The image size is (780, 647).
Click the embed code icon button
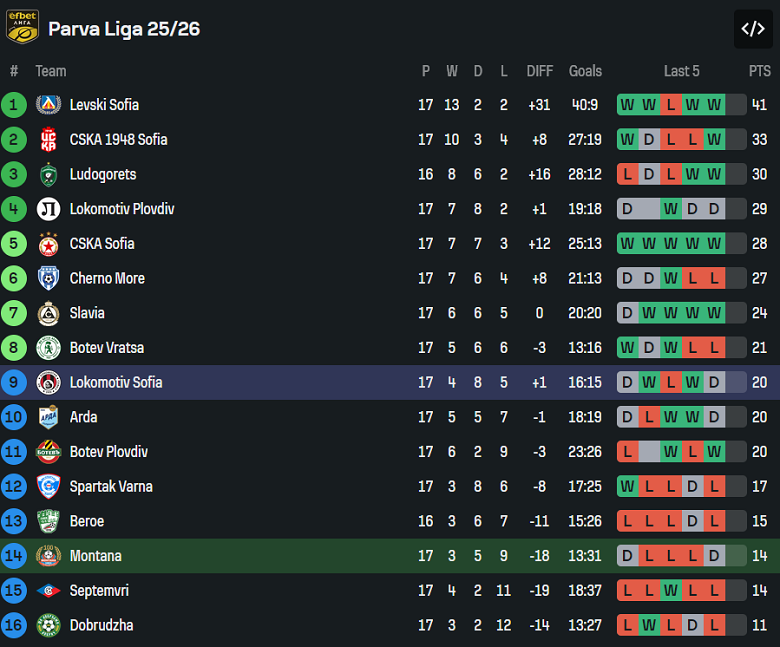[753, 29]
